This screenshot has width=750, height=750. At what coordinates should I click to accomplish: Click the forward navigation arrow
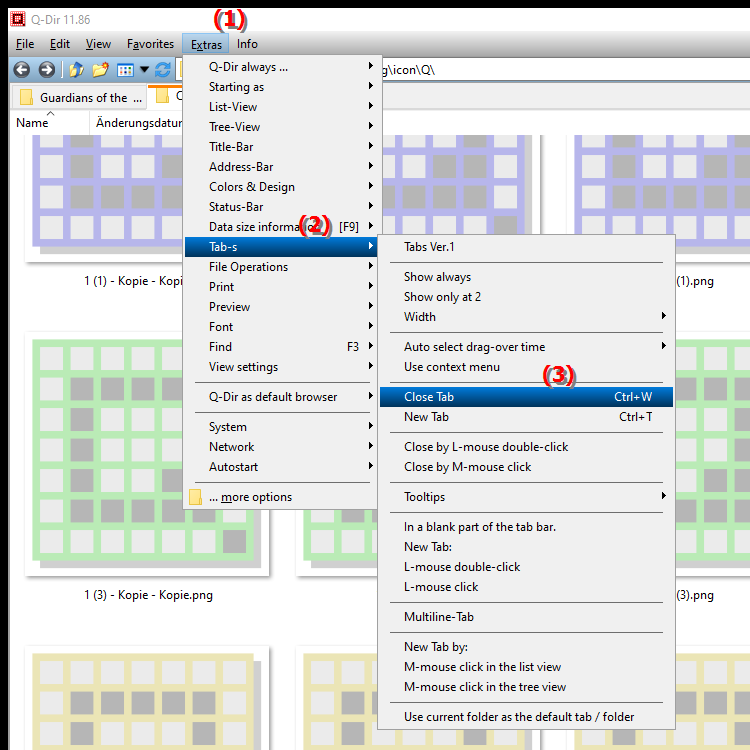point(46,70)
